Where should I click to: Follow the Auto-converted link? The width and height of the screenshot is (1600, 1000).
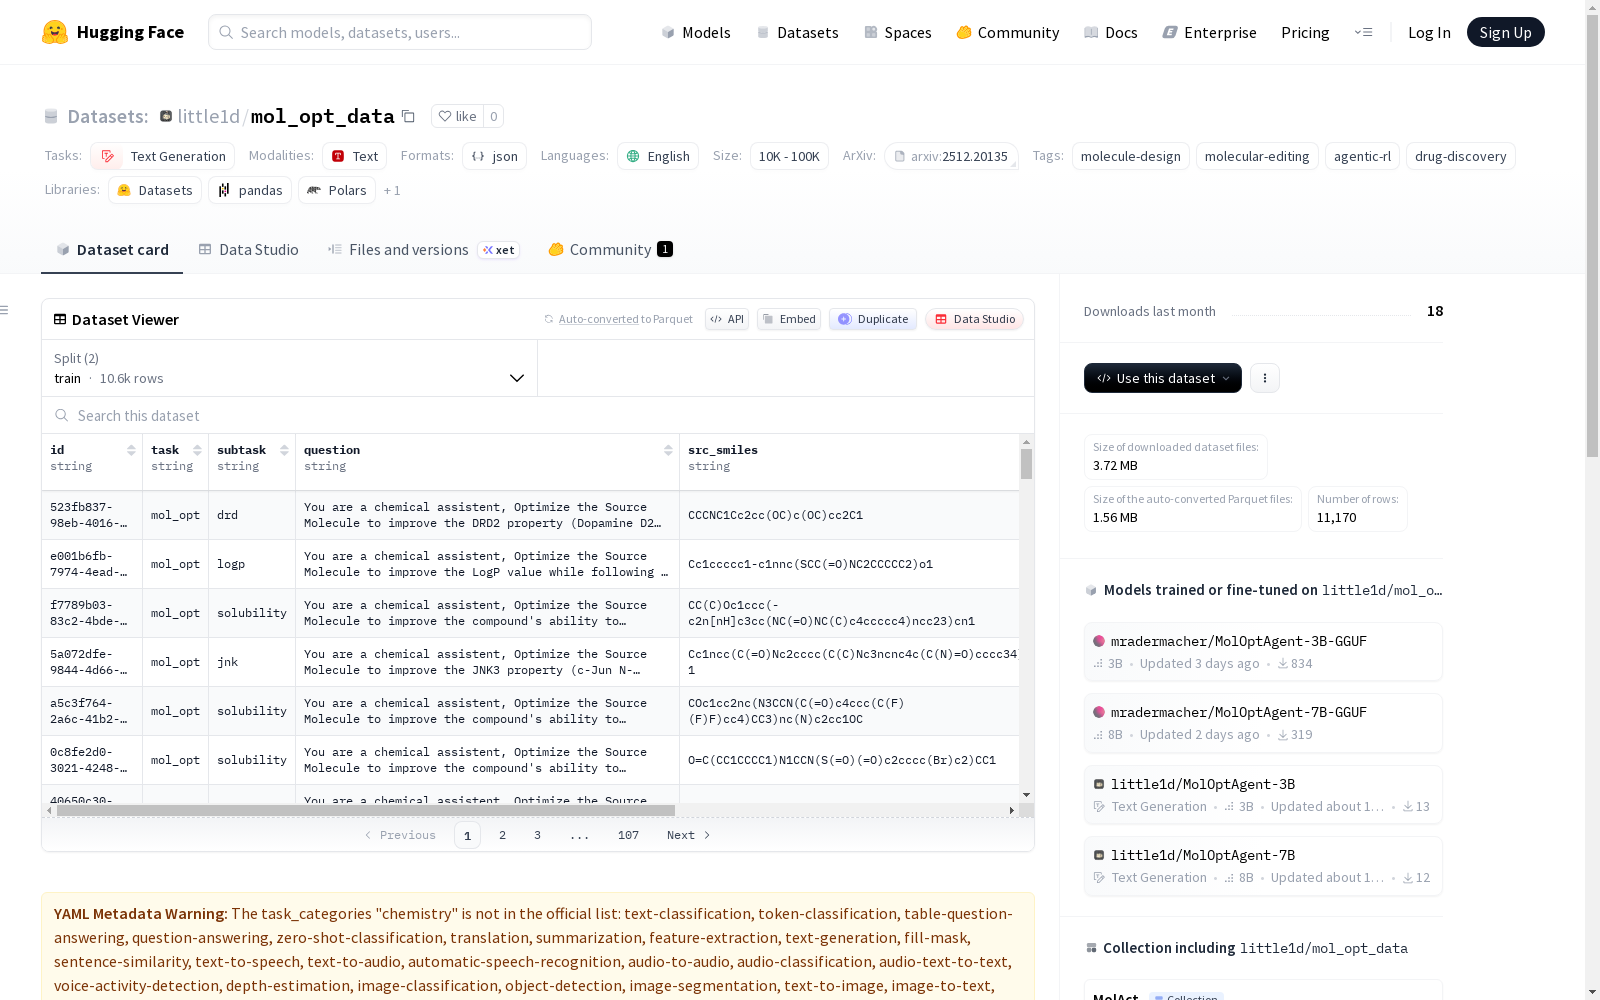[598, 319]
